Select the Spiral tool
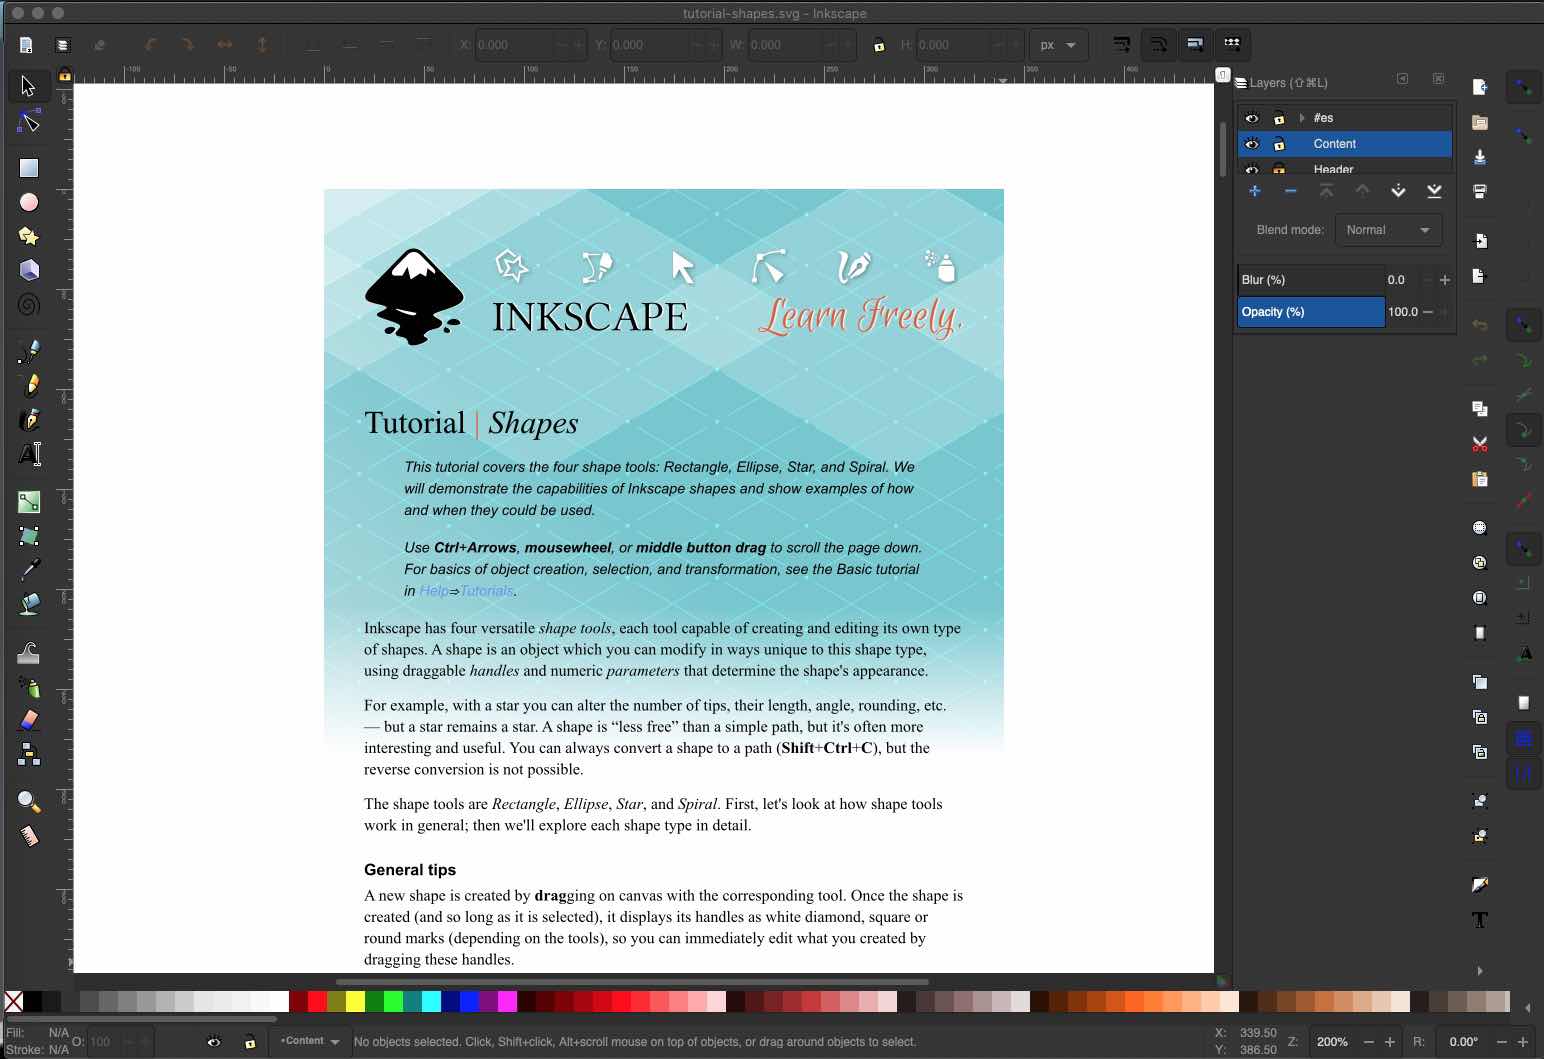 28,304
